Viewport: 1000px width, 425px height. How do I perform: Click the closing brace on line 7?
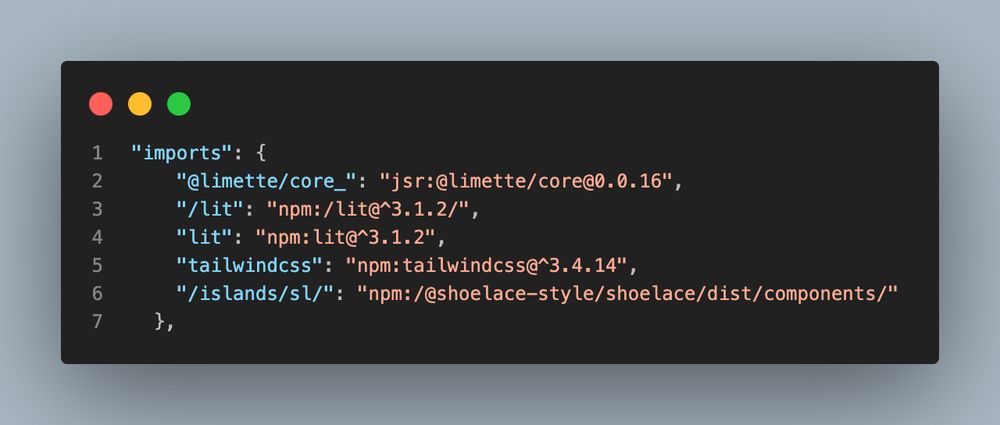coord(159,322)
